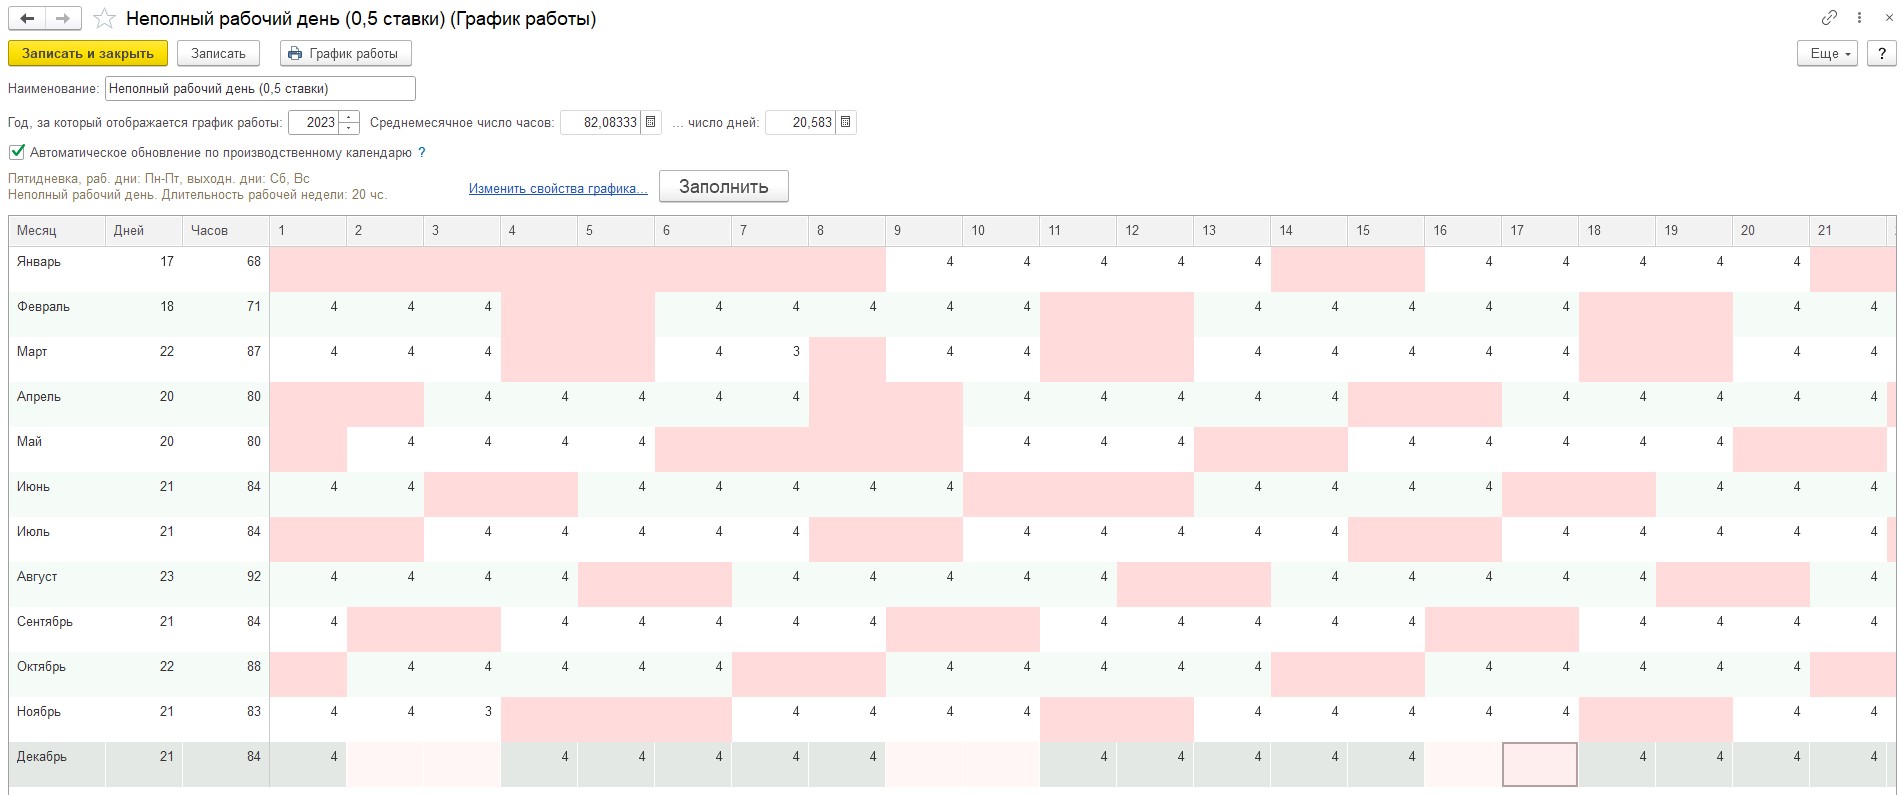Click the day 1 column header

[x=308, y=231]
